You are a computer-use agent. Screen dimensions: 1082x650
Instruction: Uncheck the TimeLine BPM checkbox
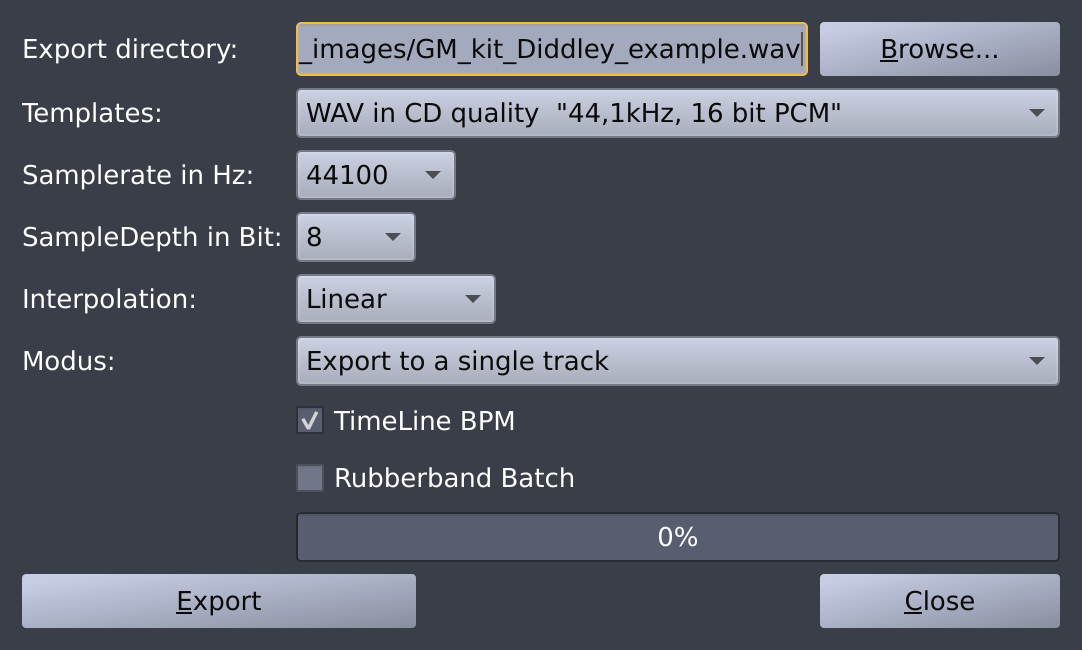pos(310,421)
